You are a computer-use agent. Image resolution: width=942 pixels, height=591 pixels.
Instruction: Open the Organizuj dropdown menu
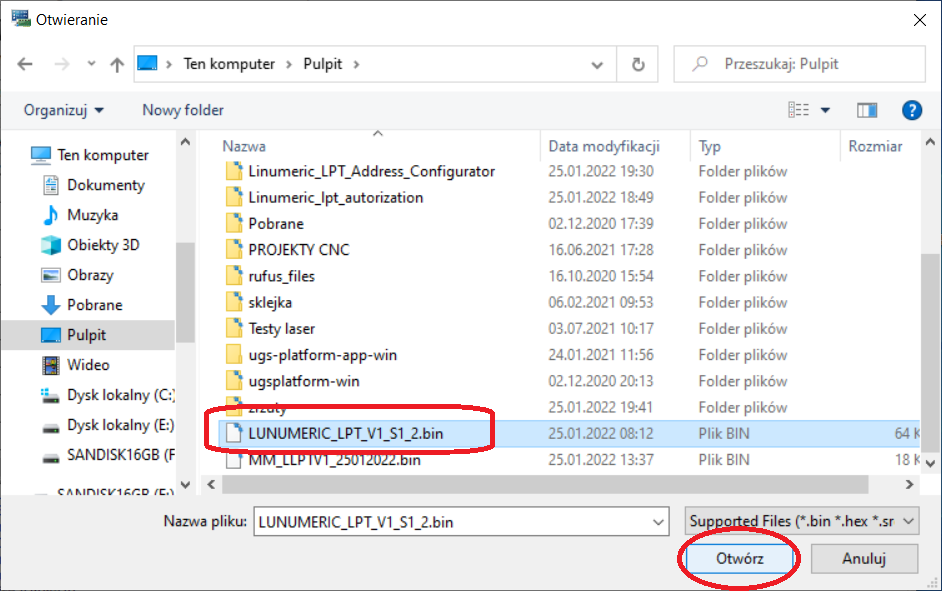[x=64, y=110]
